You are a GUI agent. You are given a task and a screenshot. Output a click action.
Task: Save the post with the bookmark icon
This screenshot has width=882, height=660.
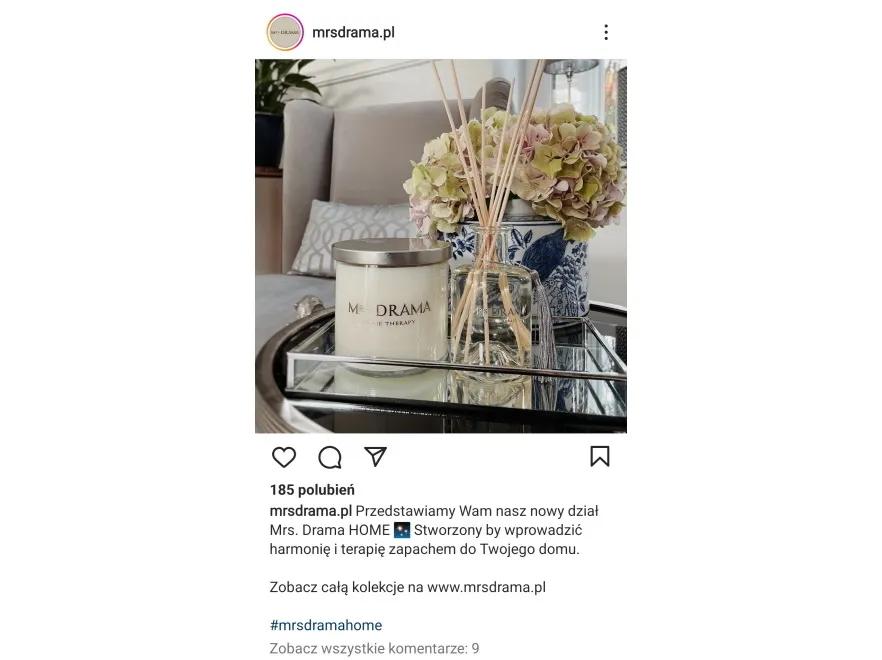pyautogui.click(x=600, y=456)
